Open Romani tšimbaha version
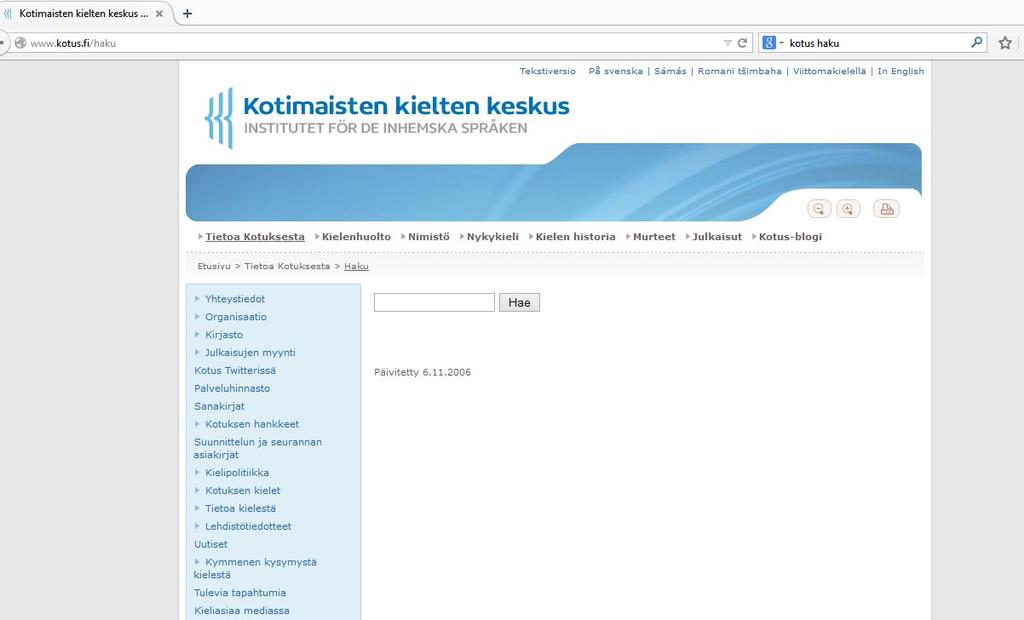Screen dimensions: 1024x620 739,71
